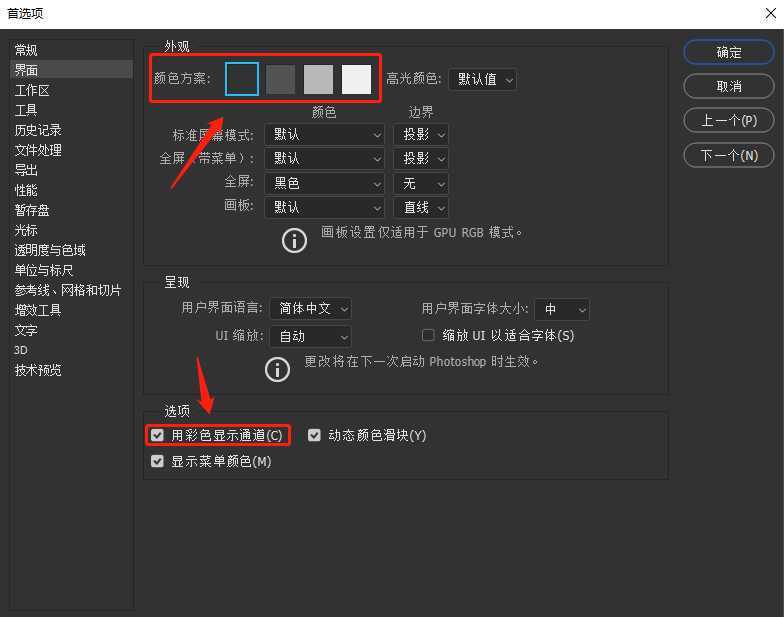Screen dimensions: 784x617
Task: Click the info icon beside artboard settings note
Action: click(294, 240)
